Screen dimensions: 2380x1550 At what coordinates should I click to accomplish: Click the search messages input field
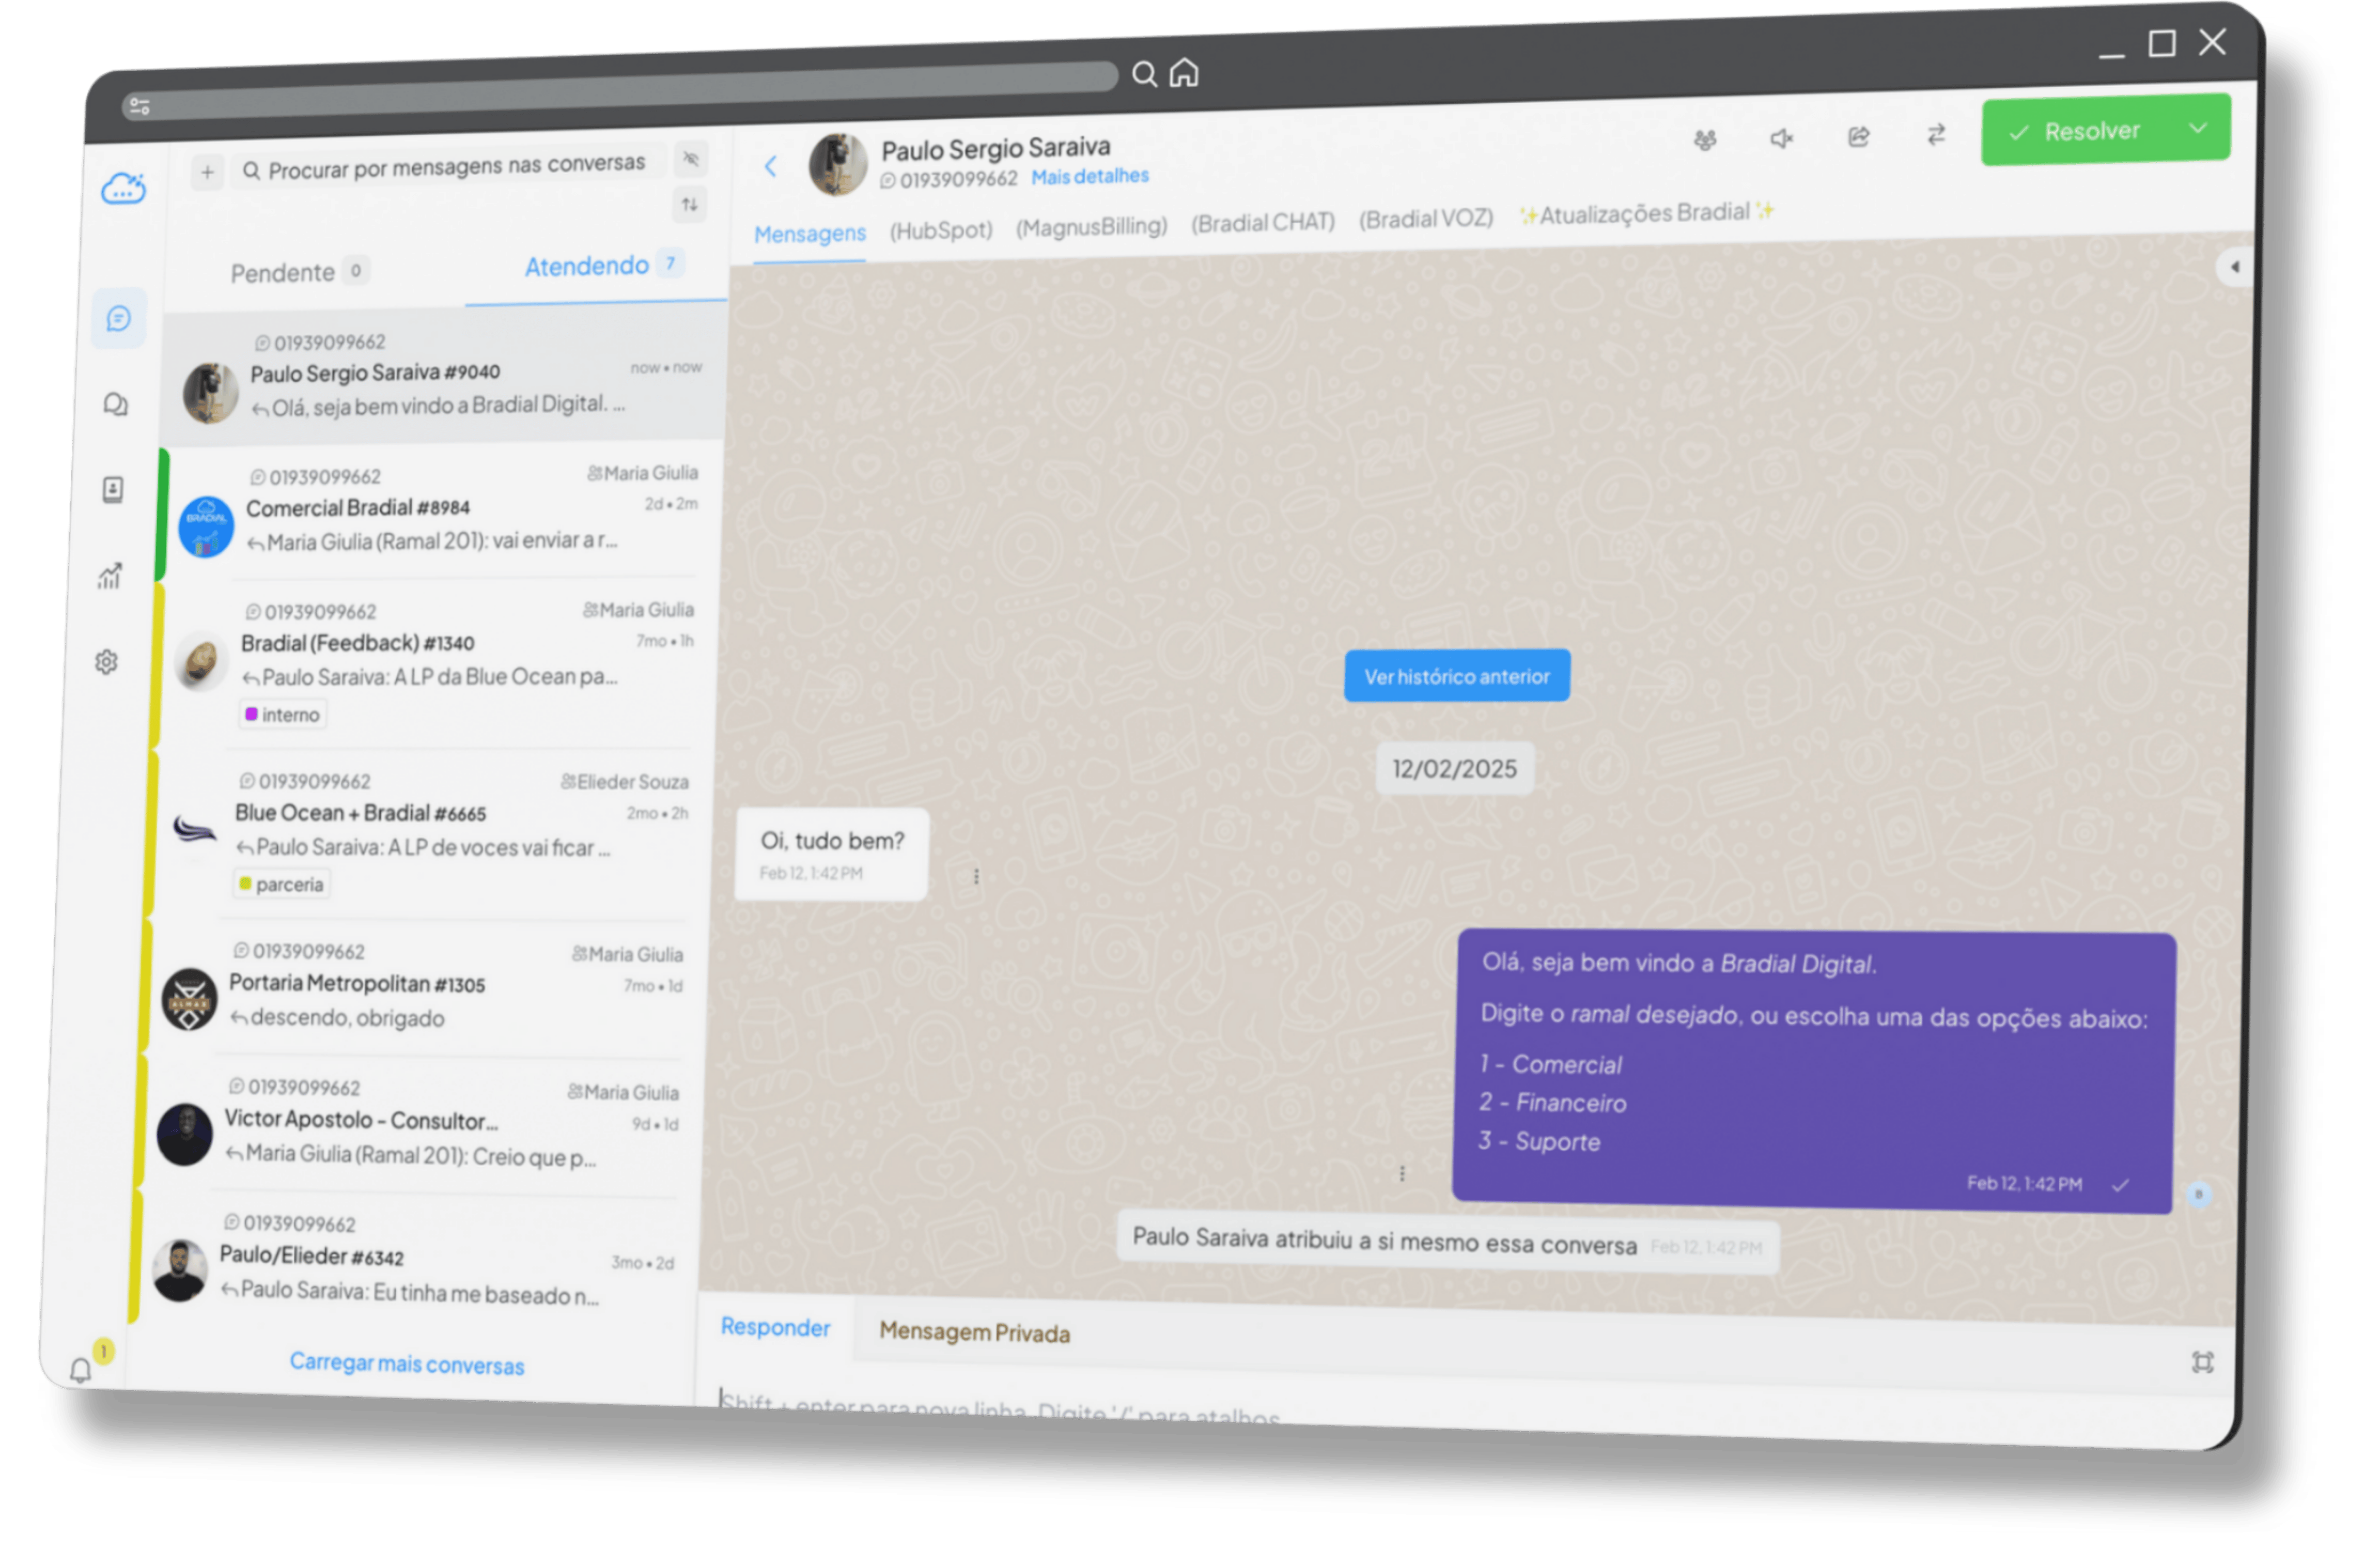(456, 166)
